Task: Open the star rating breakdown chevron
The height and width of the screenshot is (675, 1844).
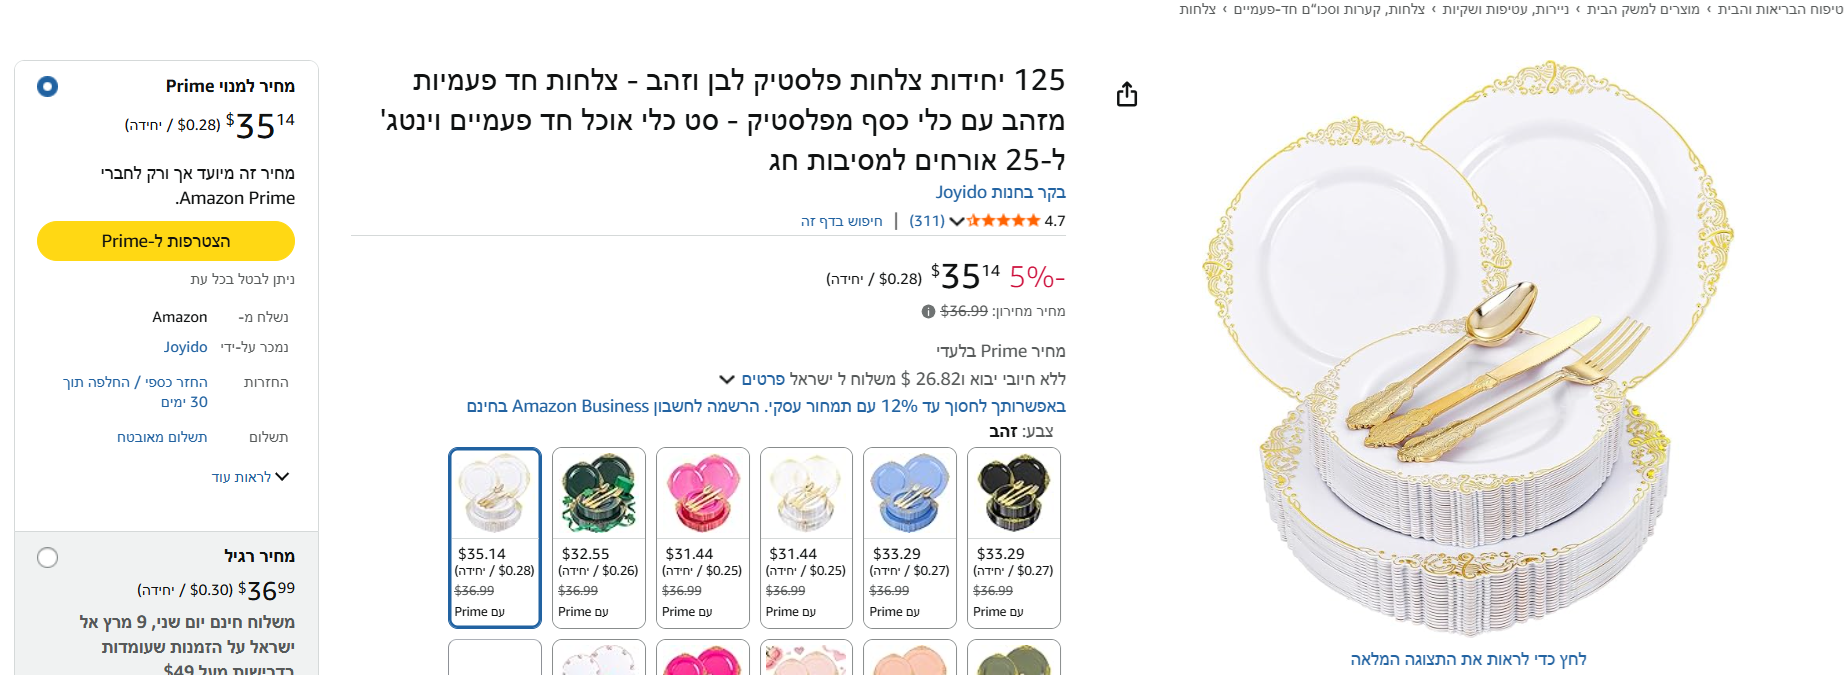Action: pyautogui.click(x=957, y=221)
